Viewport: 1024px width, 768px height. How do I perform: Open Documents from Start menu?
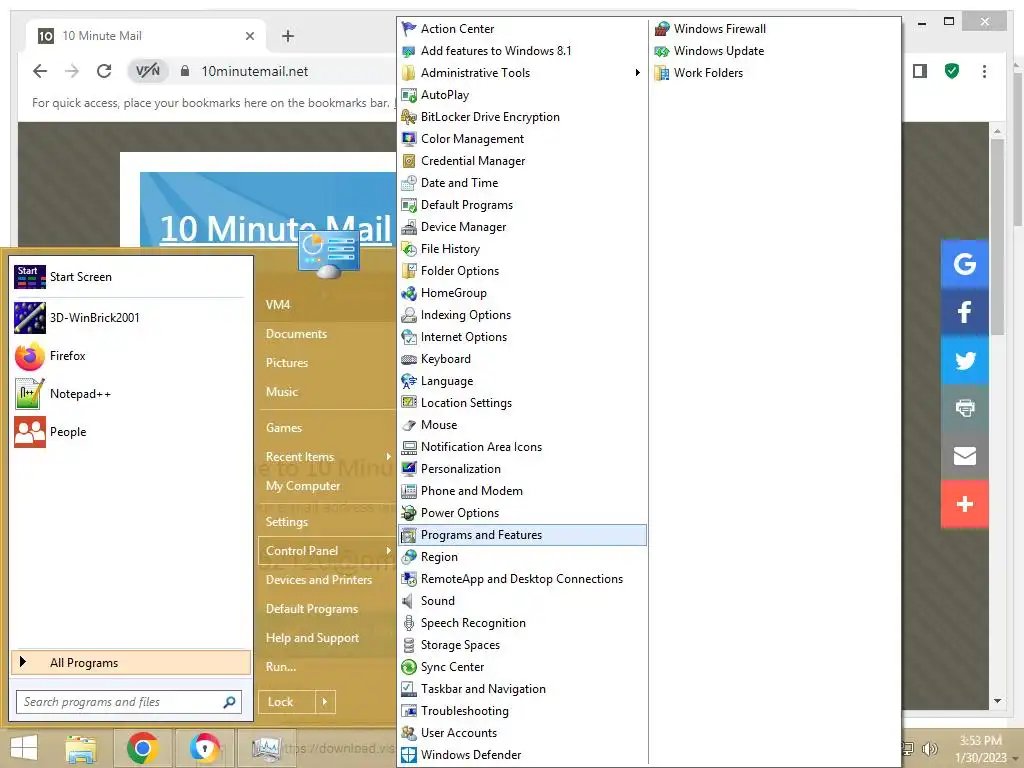pyautogui.click(x=296, y=334)
